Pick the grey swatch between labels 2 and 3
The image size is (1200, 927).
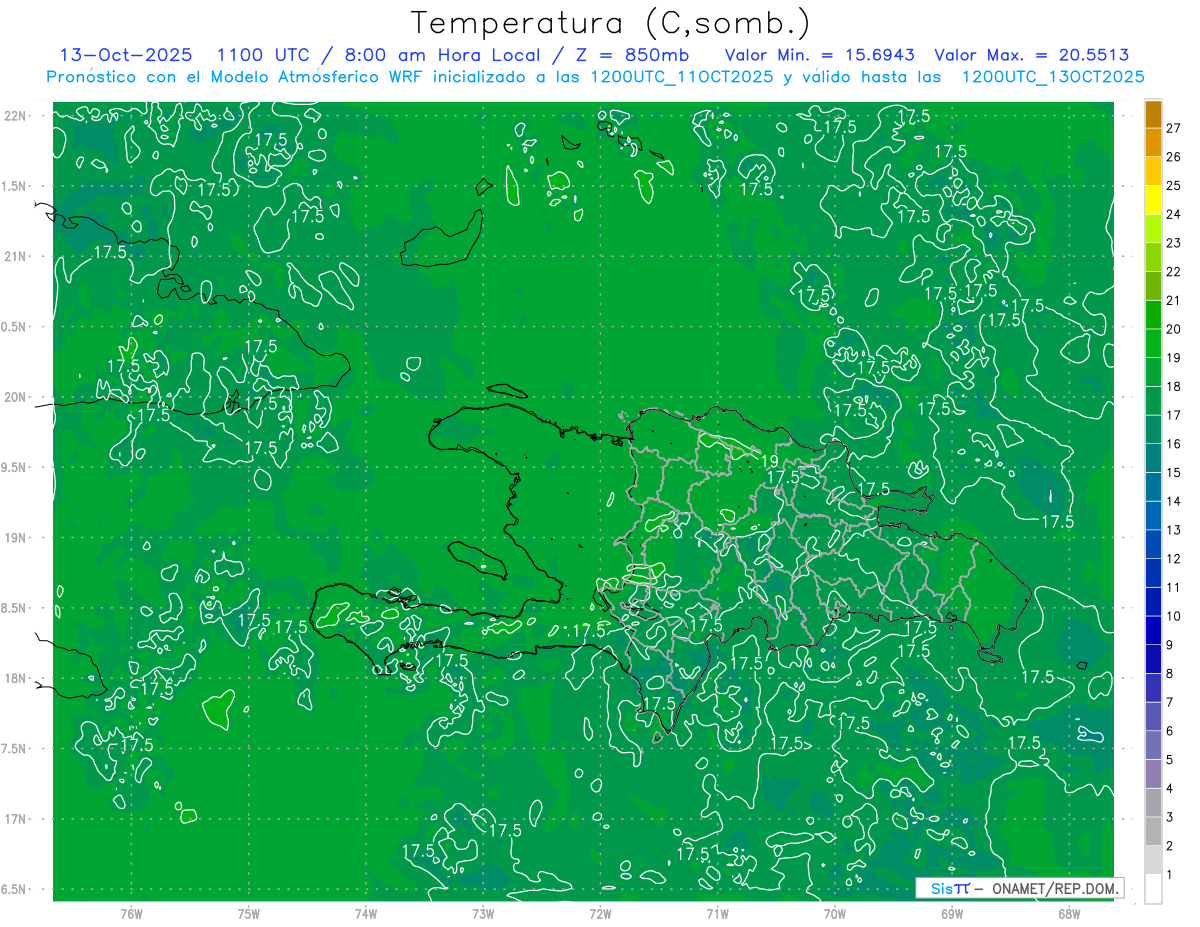click(1153, 832)
